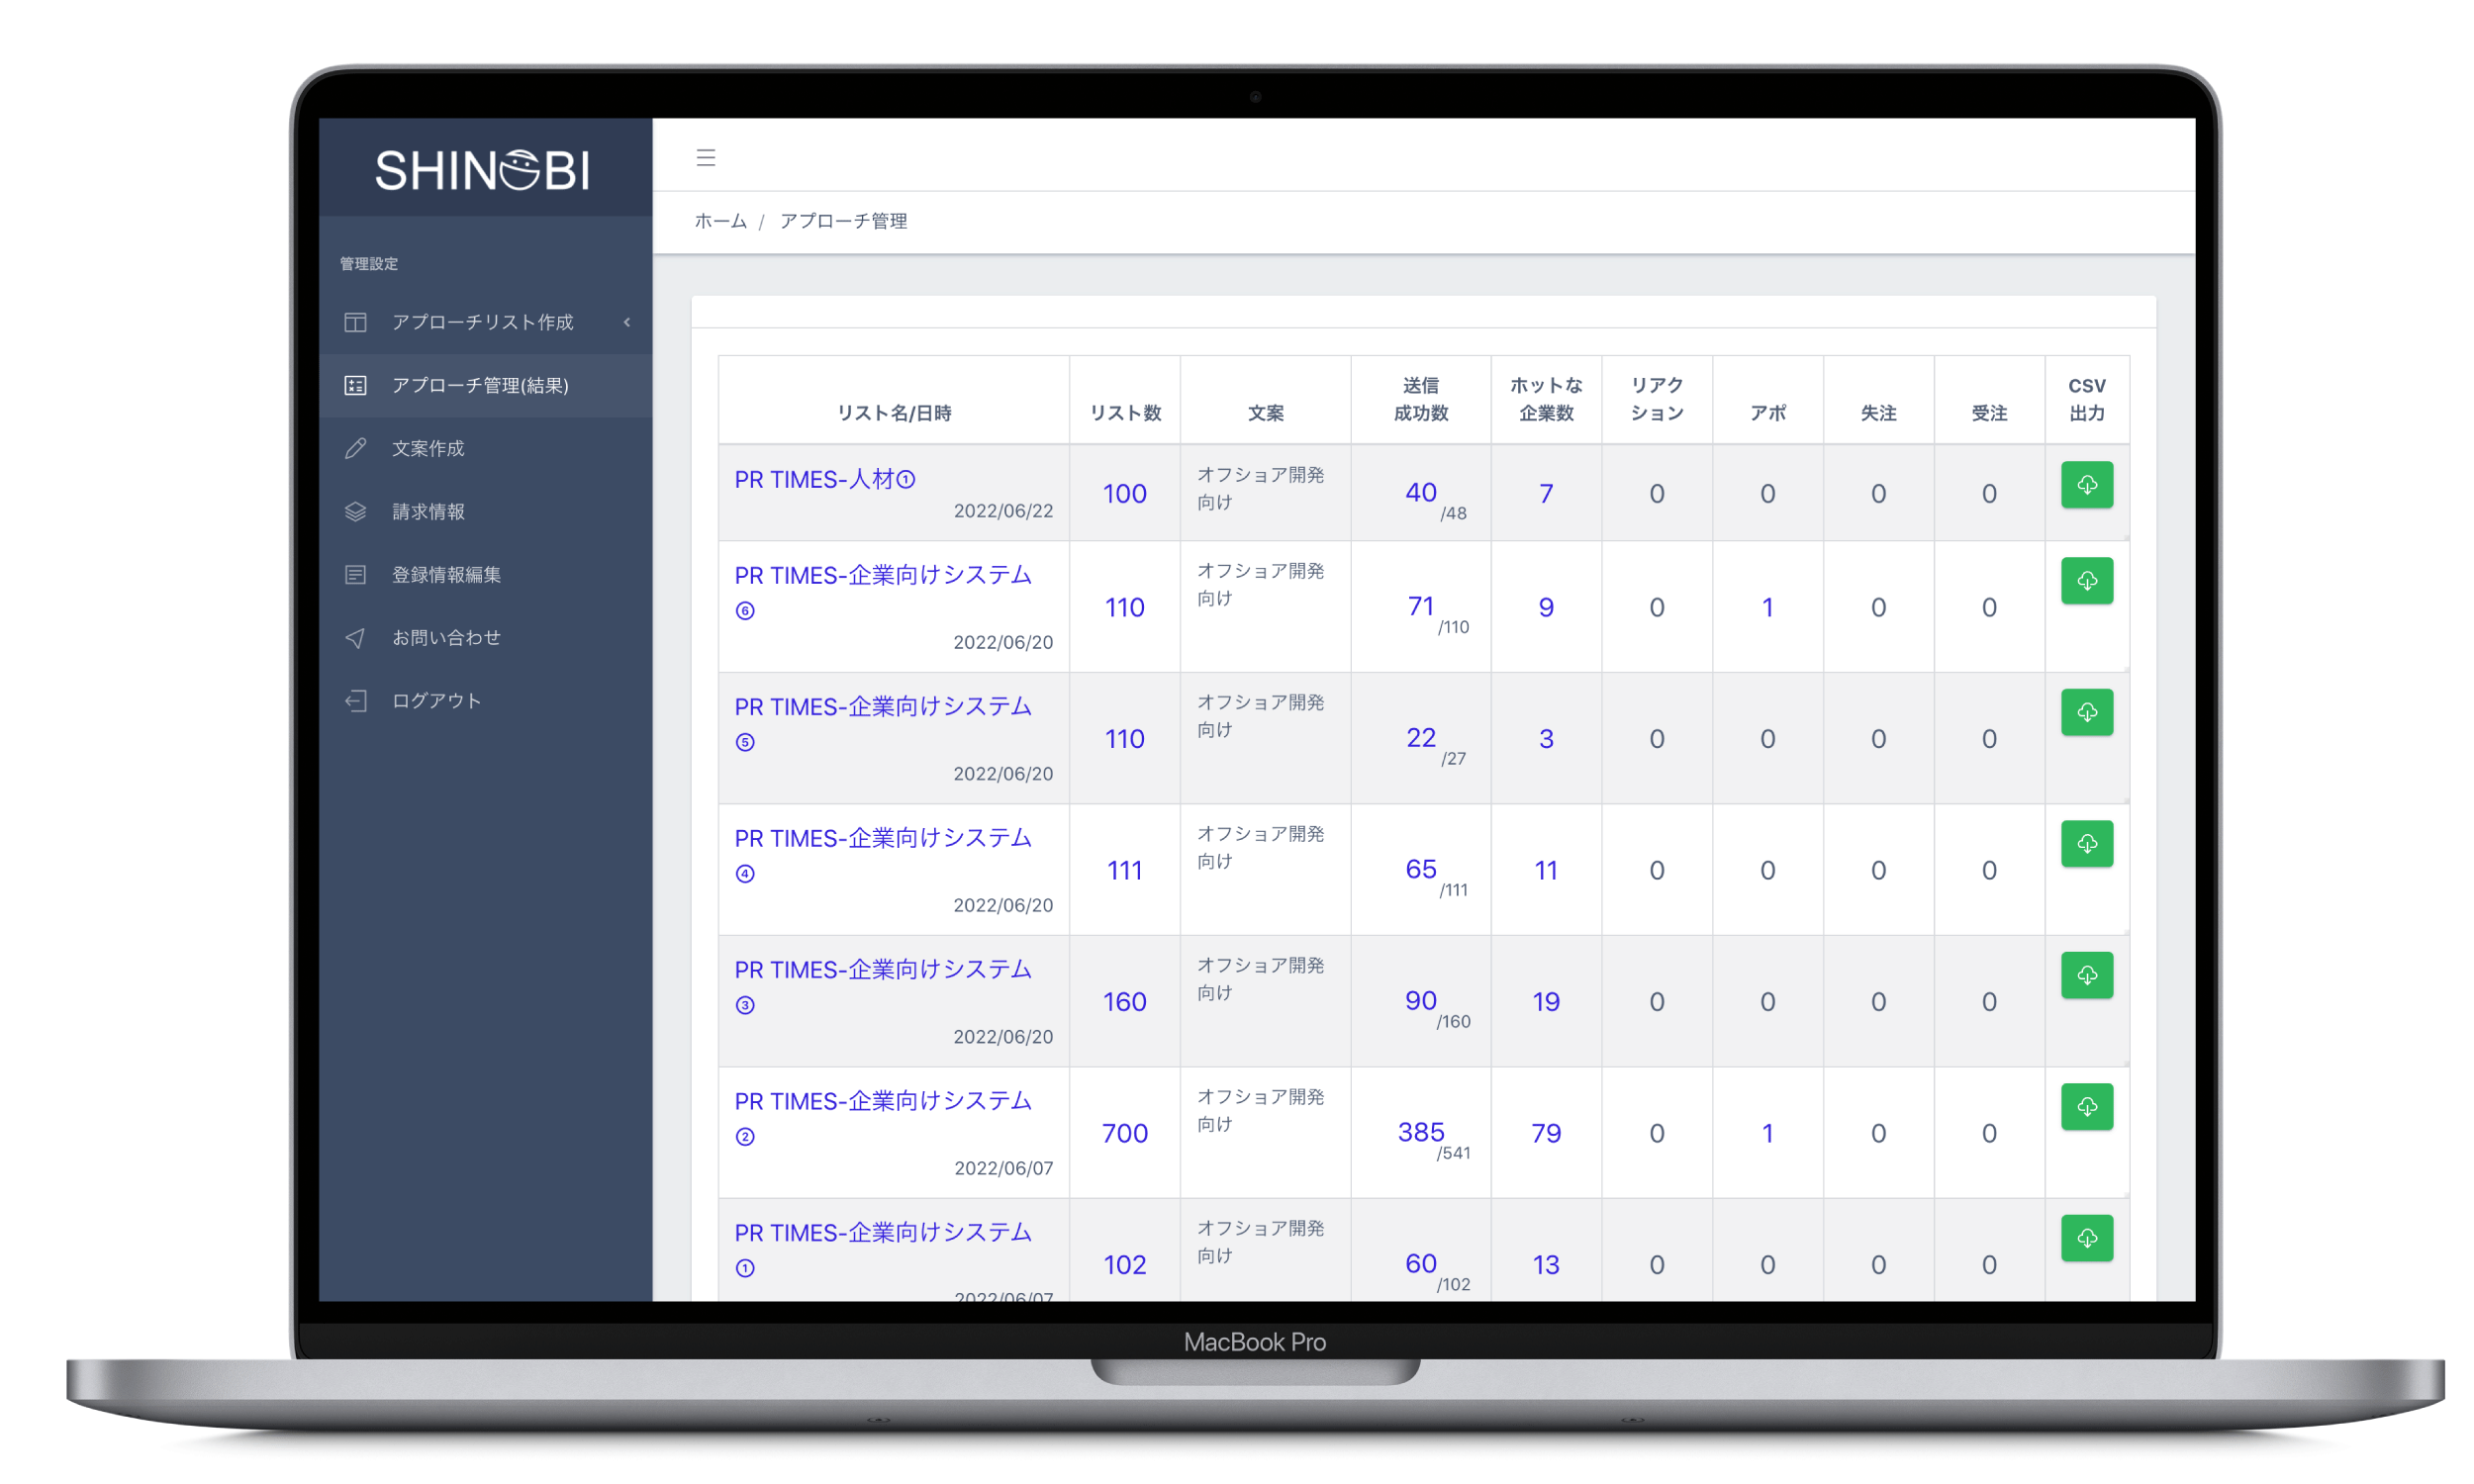Click send success count 65
The height and width of the screenshot is (1484, 2474).
pyautogui.click(x=1420, y=868)
